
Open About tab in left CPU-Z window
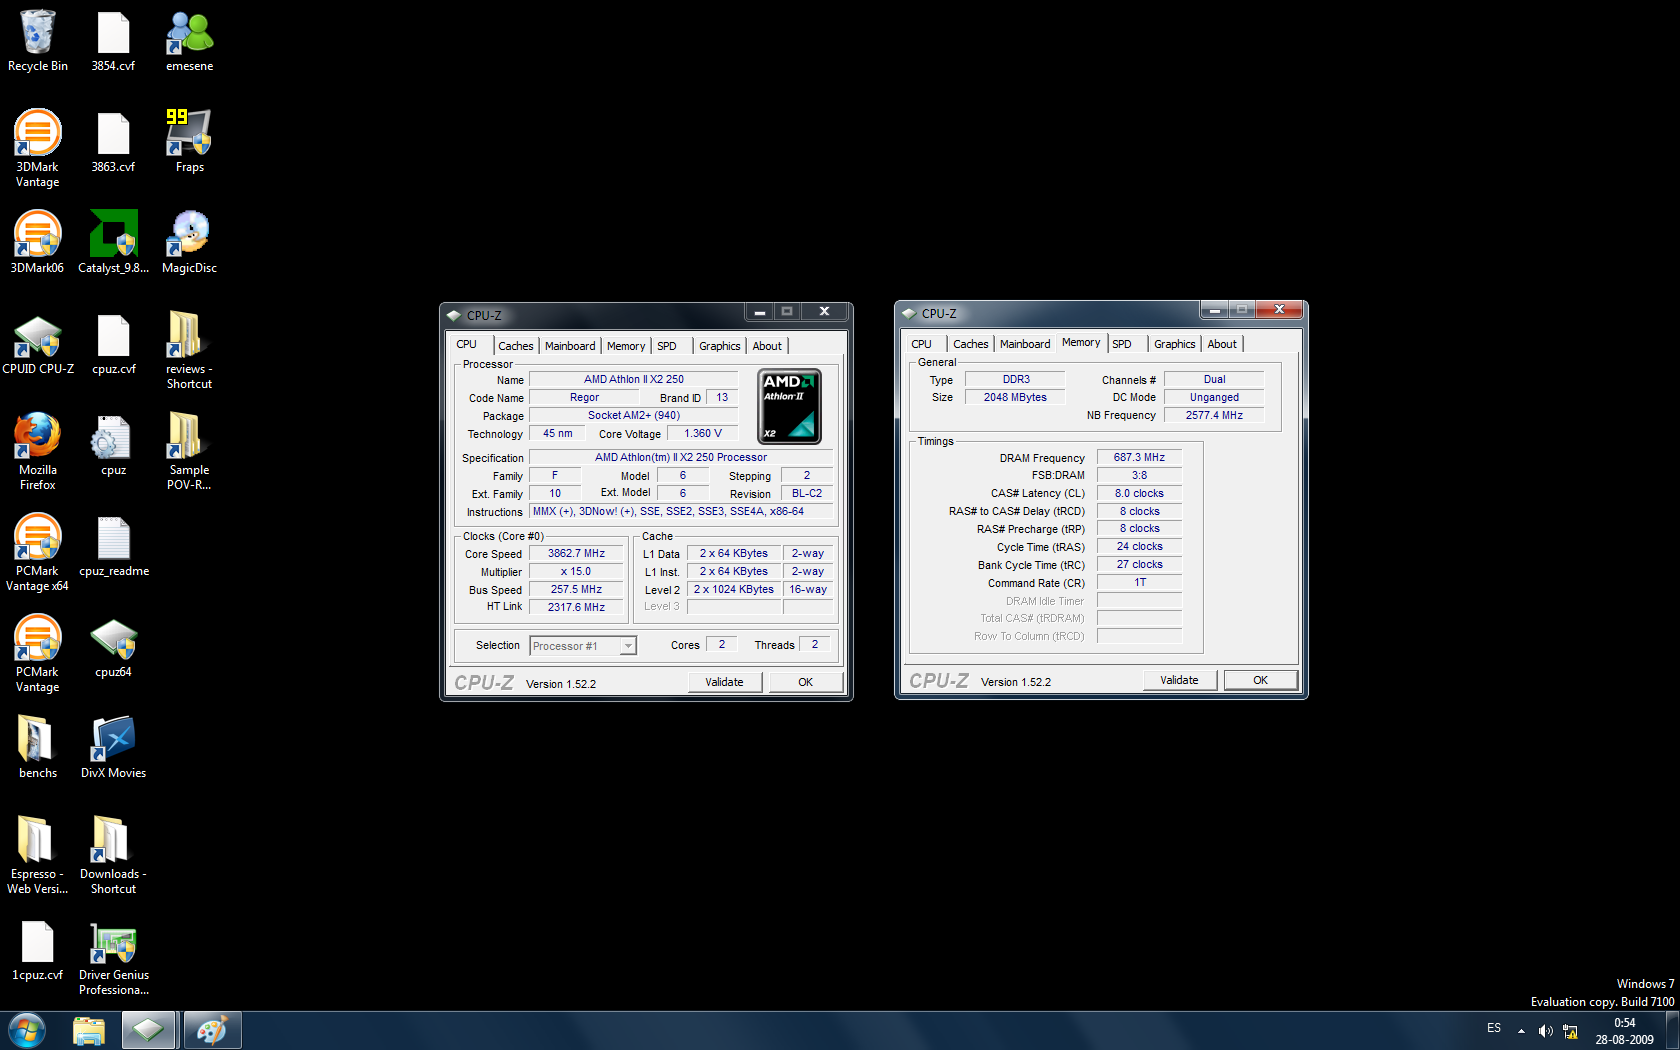767,346
